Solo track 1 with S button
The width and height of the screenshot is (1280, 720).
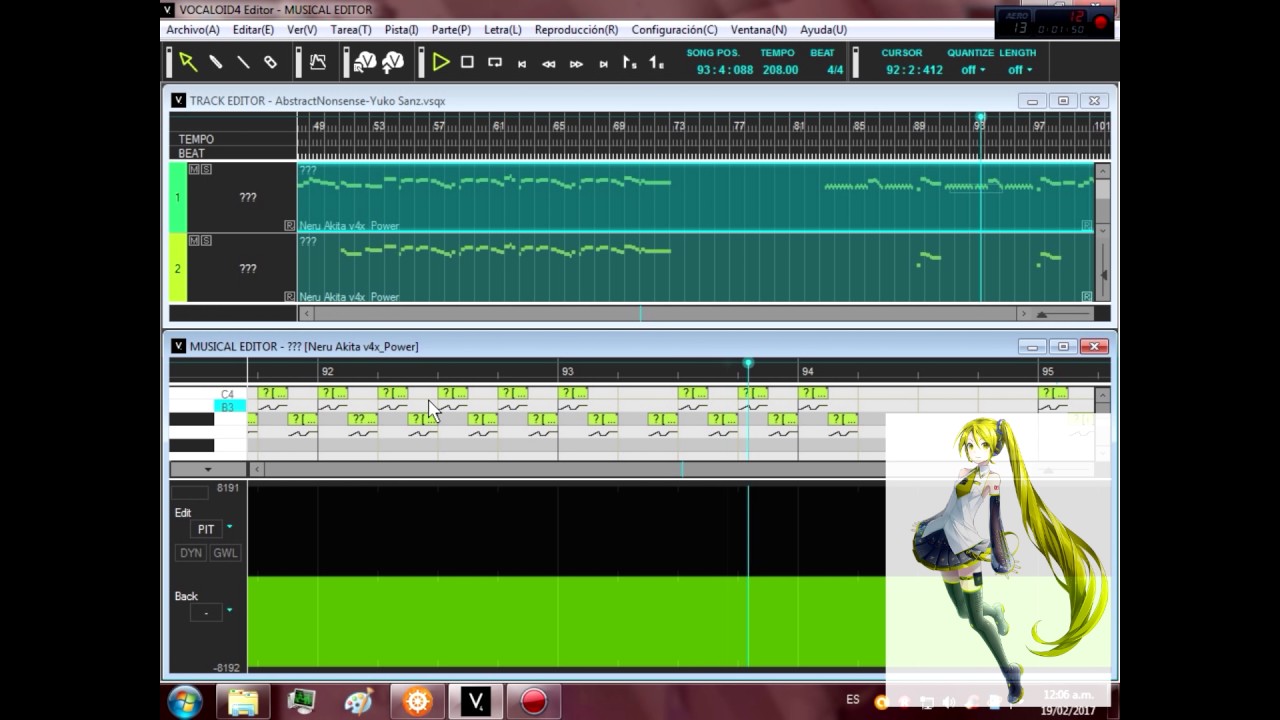pyautogui.click(x=206, y=169)
